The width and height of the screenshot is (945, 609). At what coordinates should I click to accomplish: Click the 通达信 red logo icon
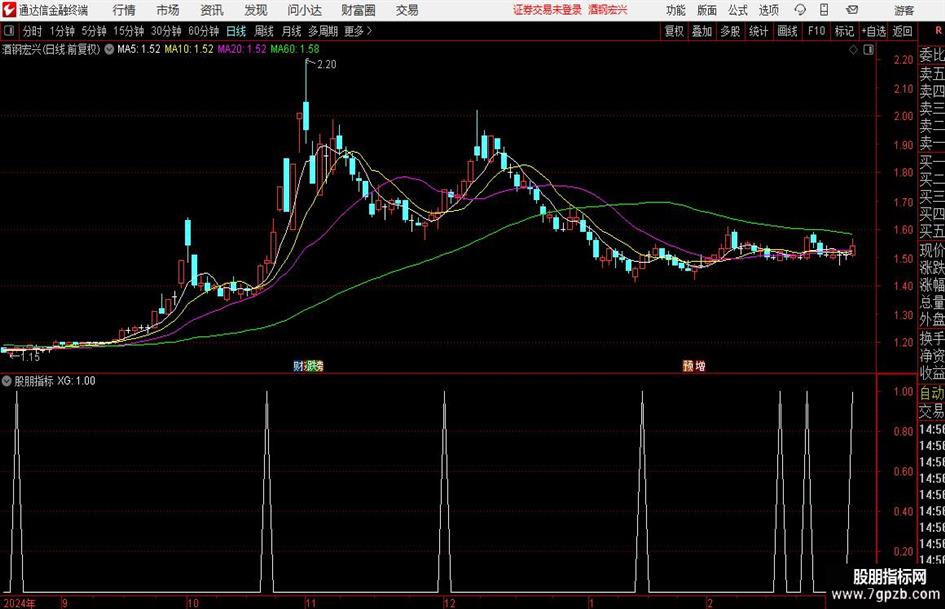click(9, 10)
